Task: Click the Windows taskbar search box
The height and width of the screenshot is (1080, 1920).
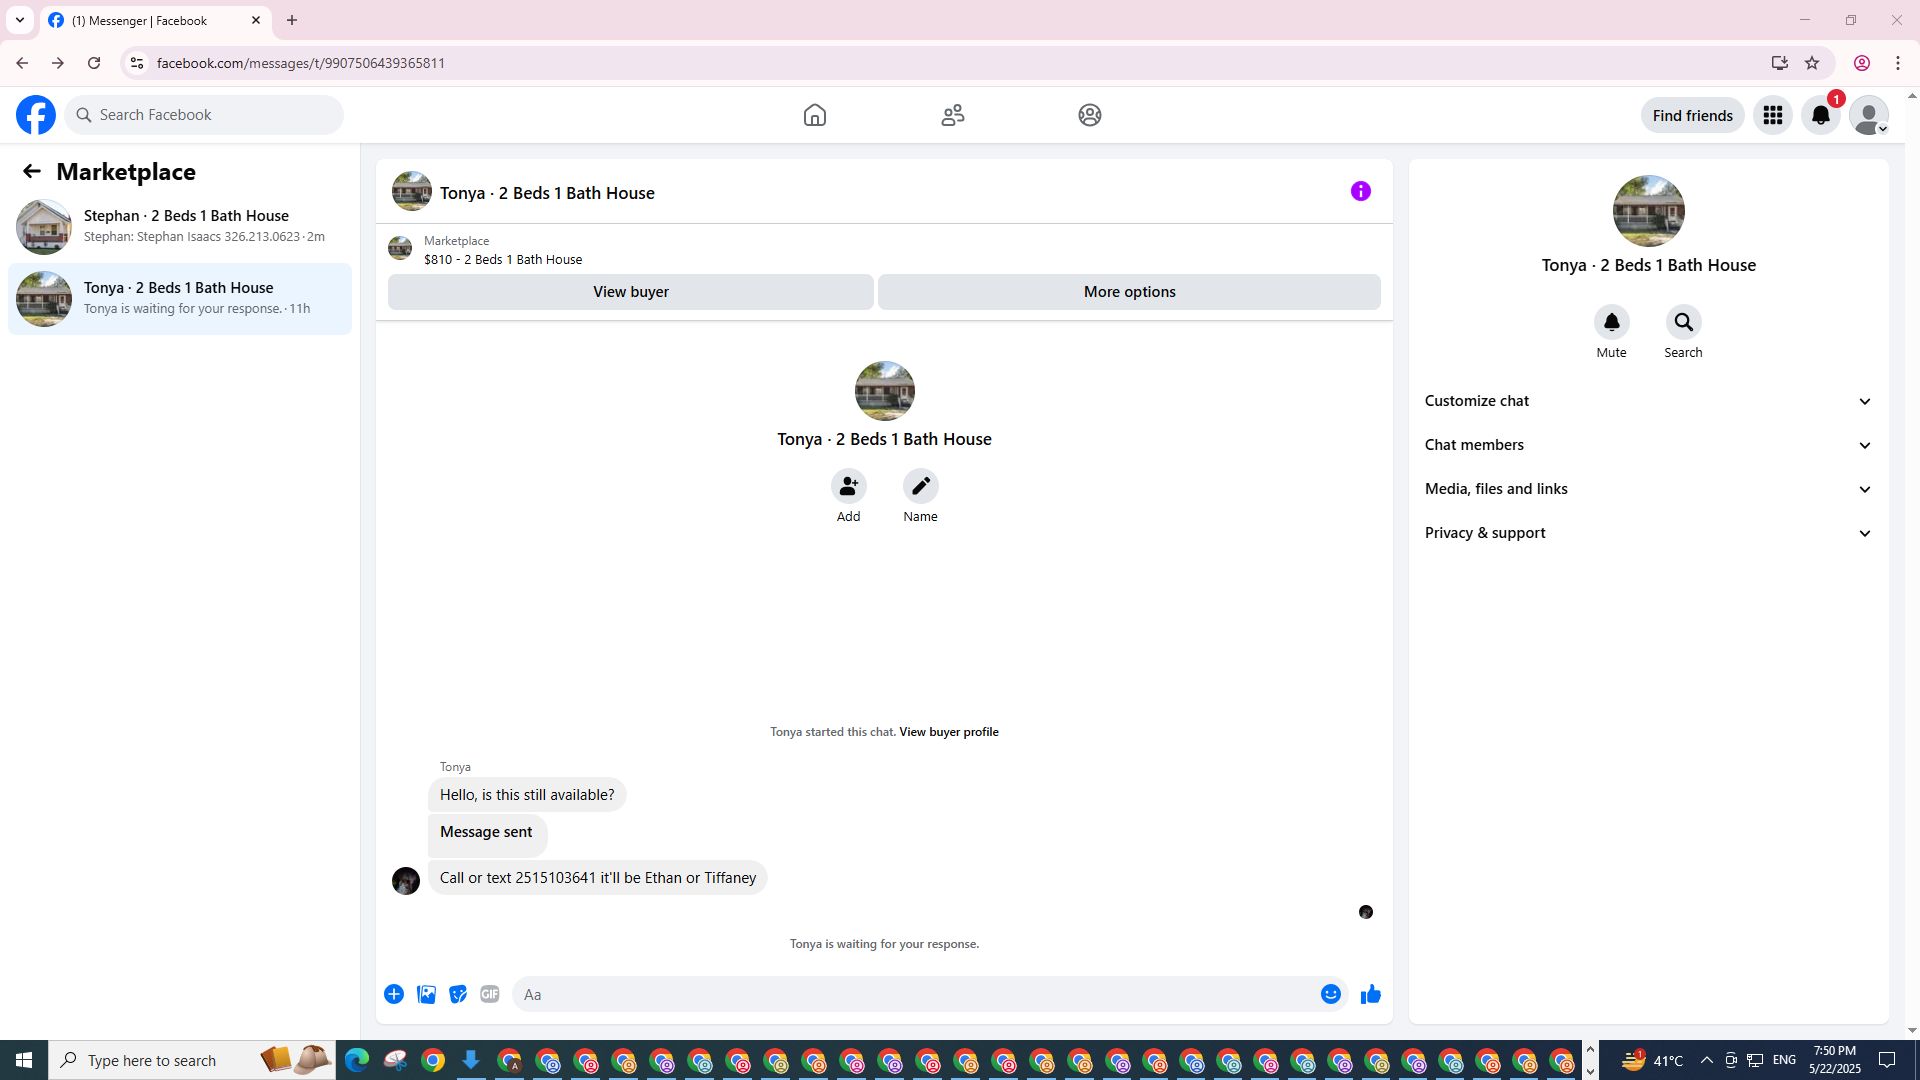Action: point(192,1060)
